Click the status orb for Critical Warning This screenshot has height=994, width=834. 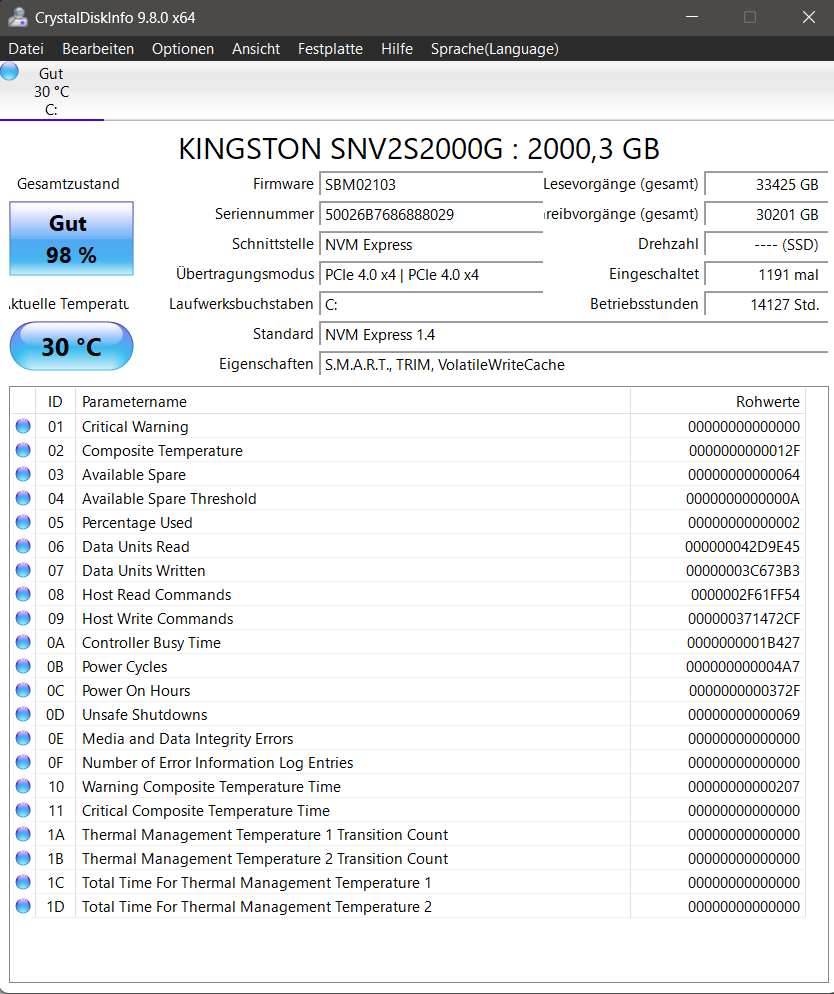[x=23, y=426]
